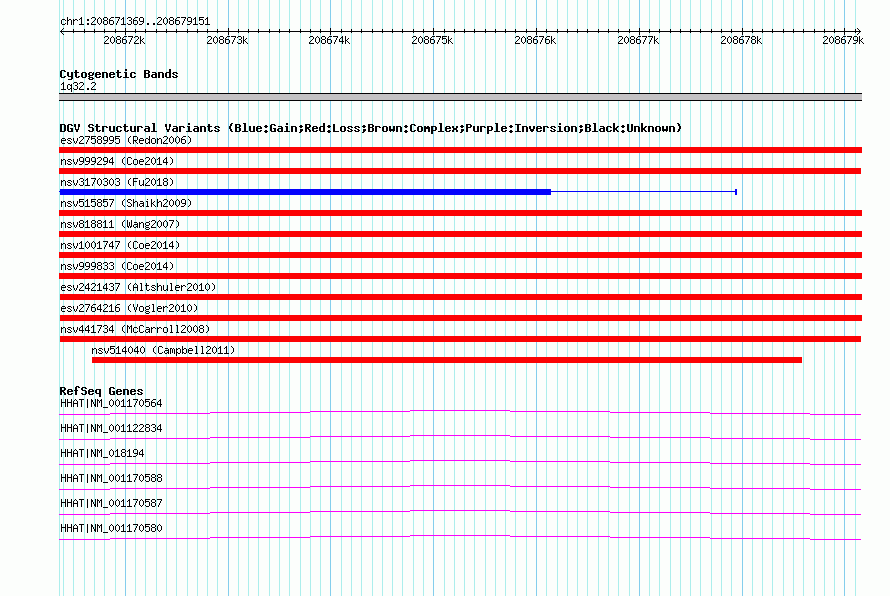
Task: Click the red bar under esv2758995
Action: coord(460,150)
